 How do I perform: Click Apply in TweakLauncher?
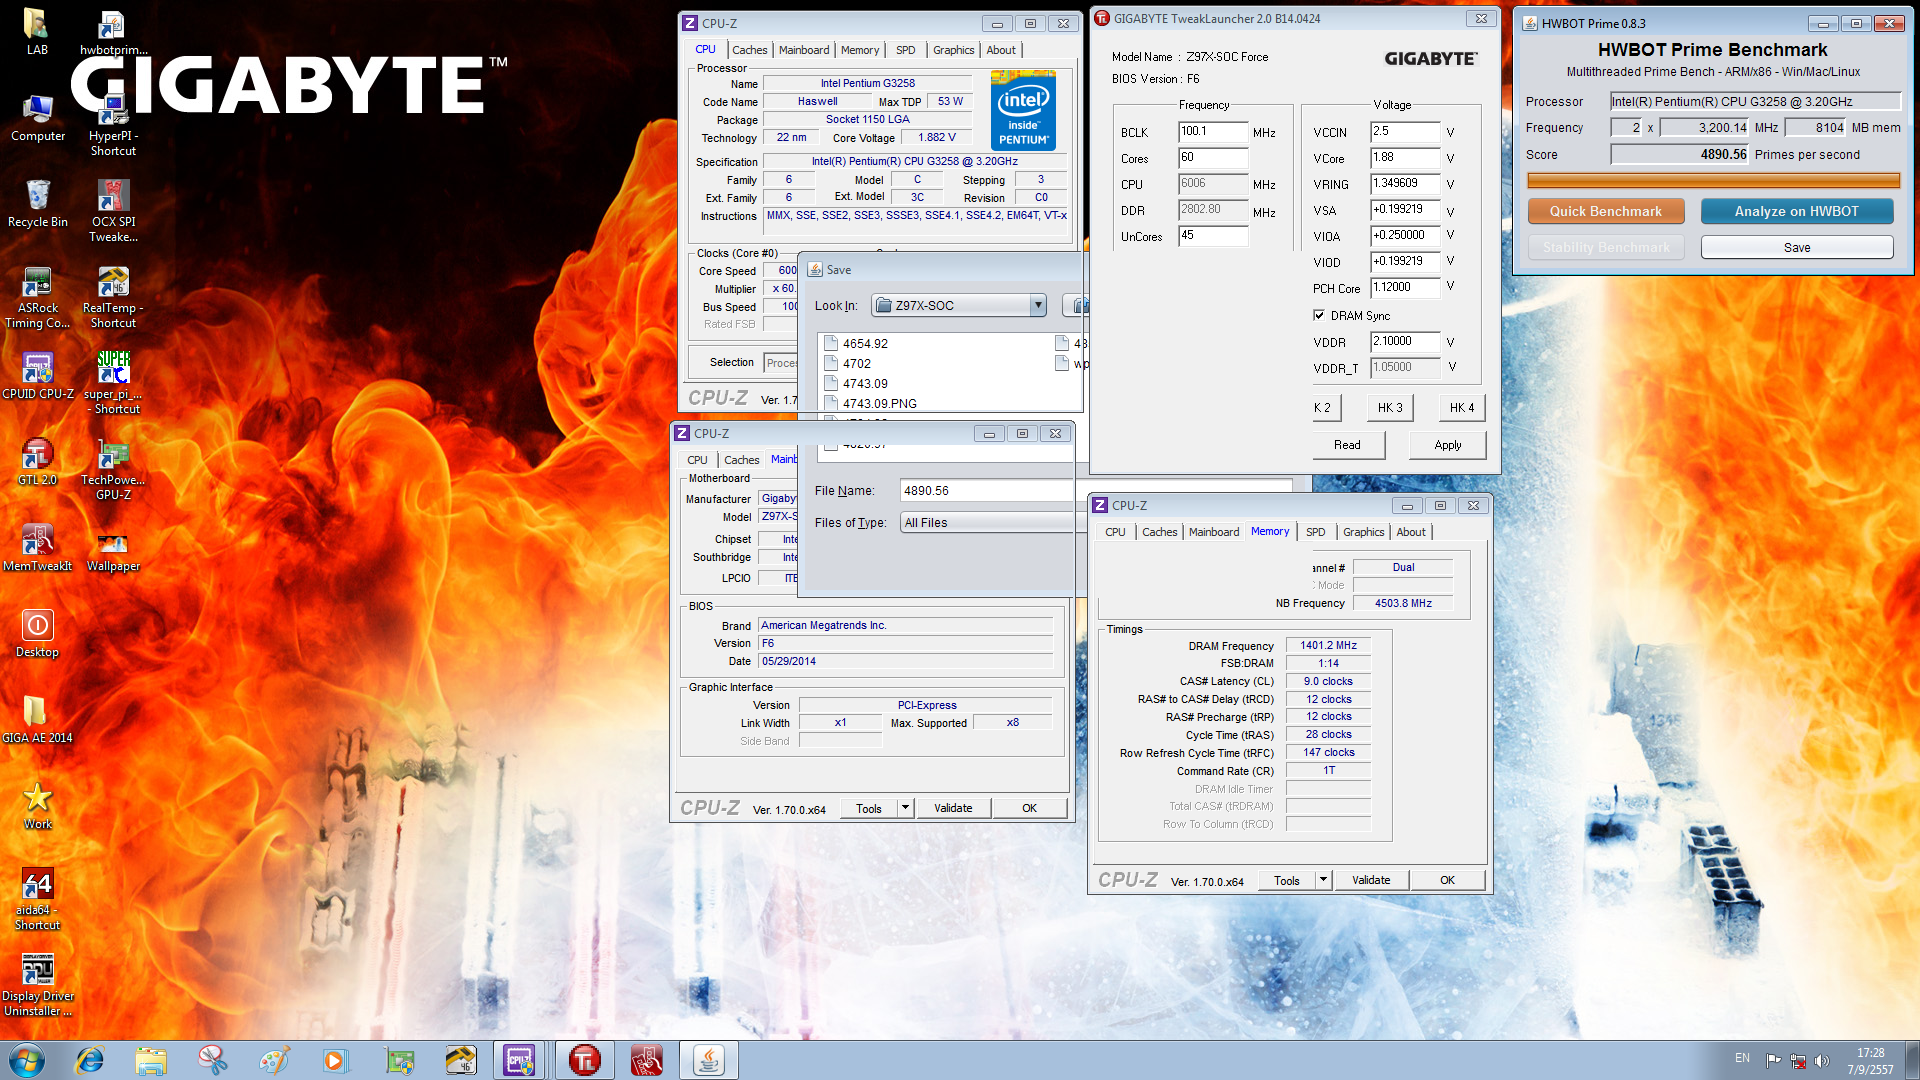pos(1447,445)
